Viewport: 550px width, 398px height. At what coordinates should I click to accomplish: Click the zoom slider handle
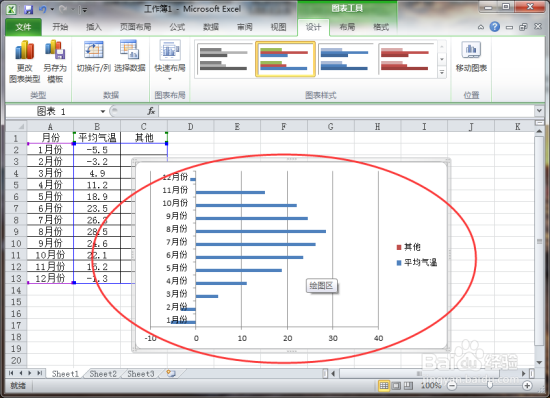(x=490, y=386)
